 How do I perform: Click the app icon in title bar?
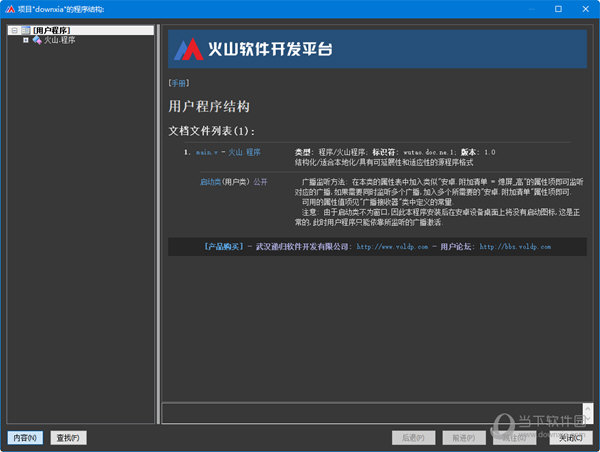click(10, 9)
